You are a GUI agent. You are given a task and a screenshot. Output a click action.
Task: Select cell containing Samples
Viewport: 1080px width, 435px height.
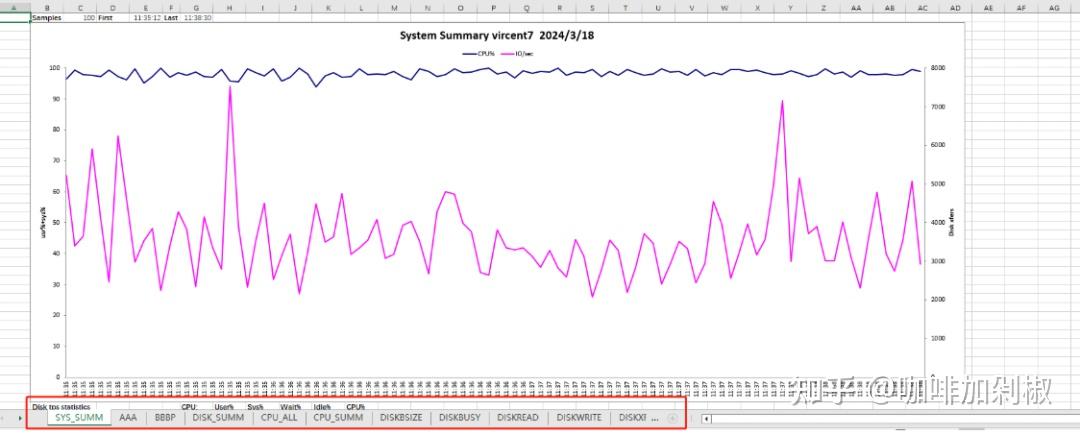[47, 18]
